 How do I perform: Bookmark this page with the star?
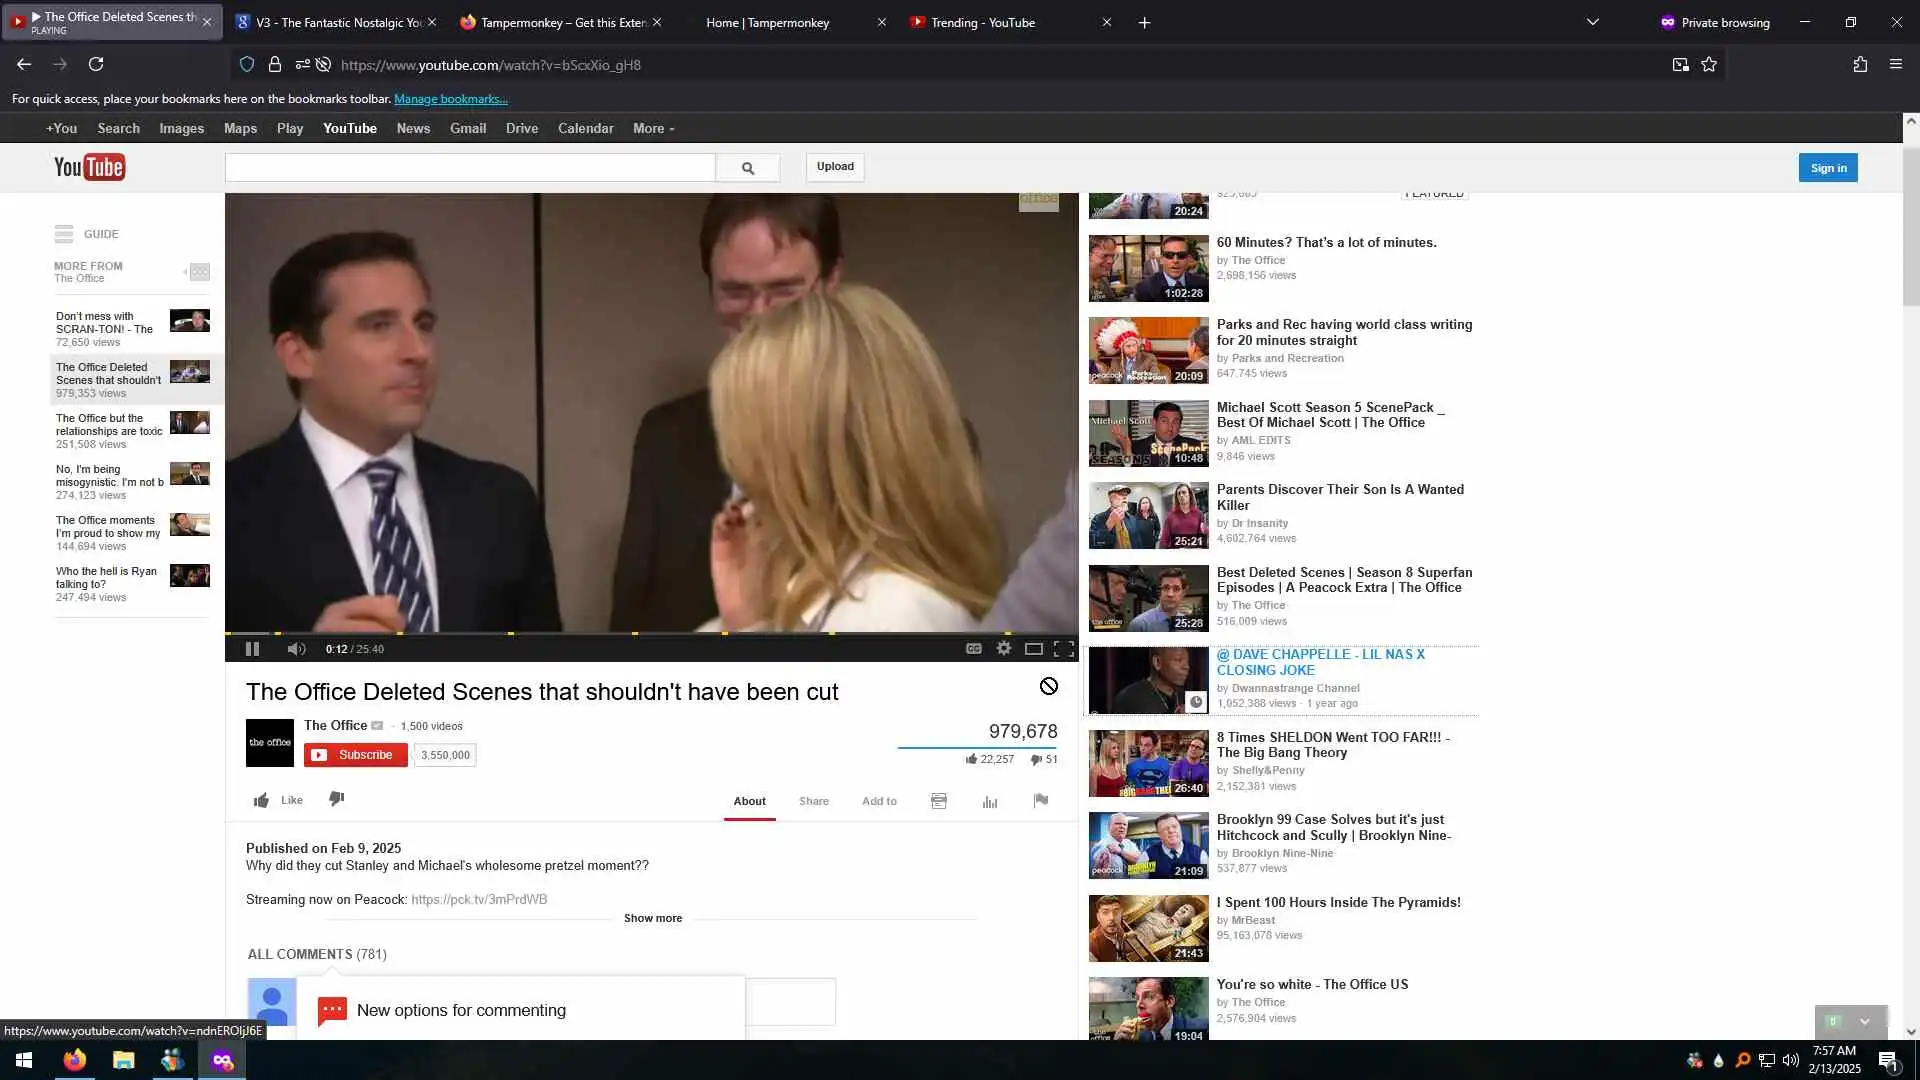[x=1709, y=65]
